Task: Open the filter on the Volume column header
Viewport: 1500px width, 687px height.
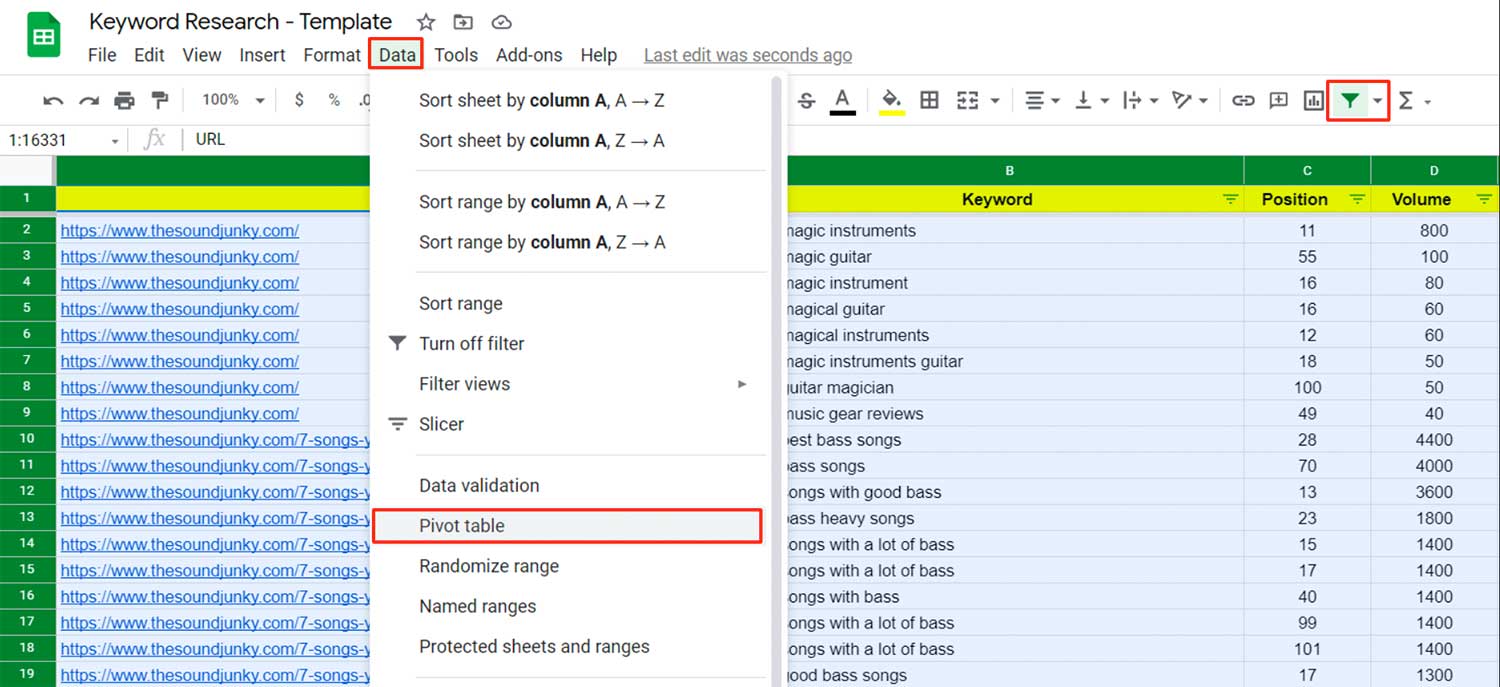Action: (1485, 200)
